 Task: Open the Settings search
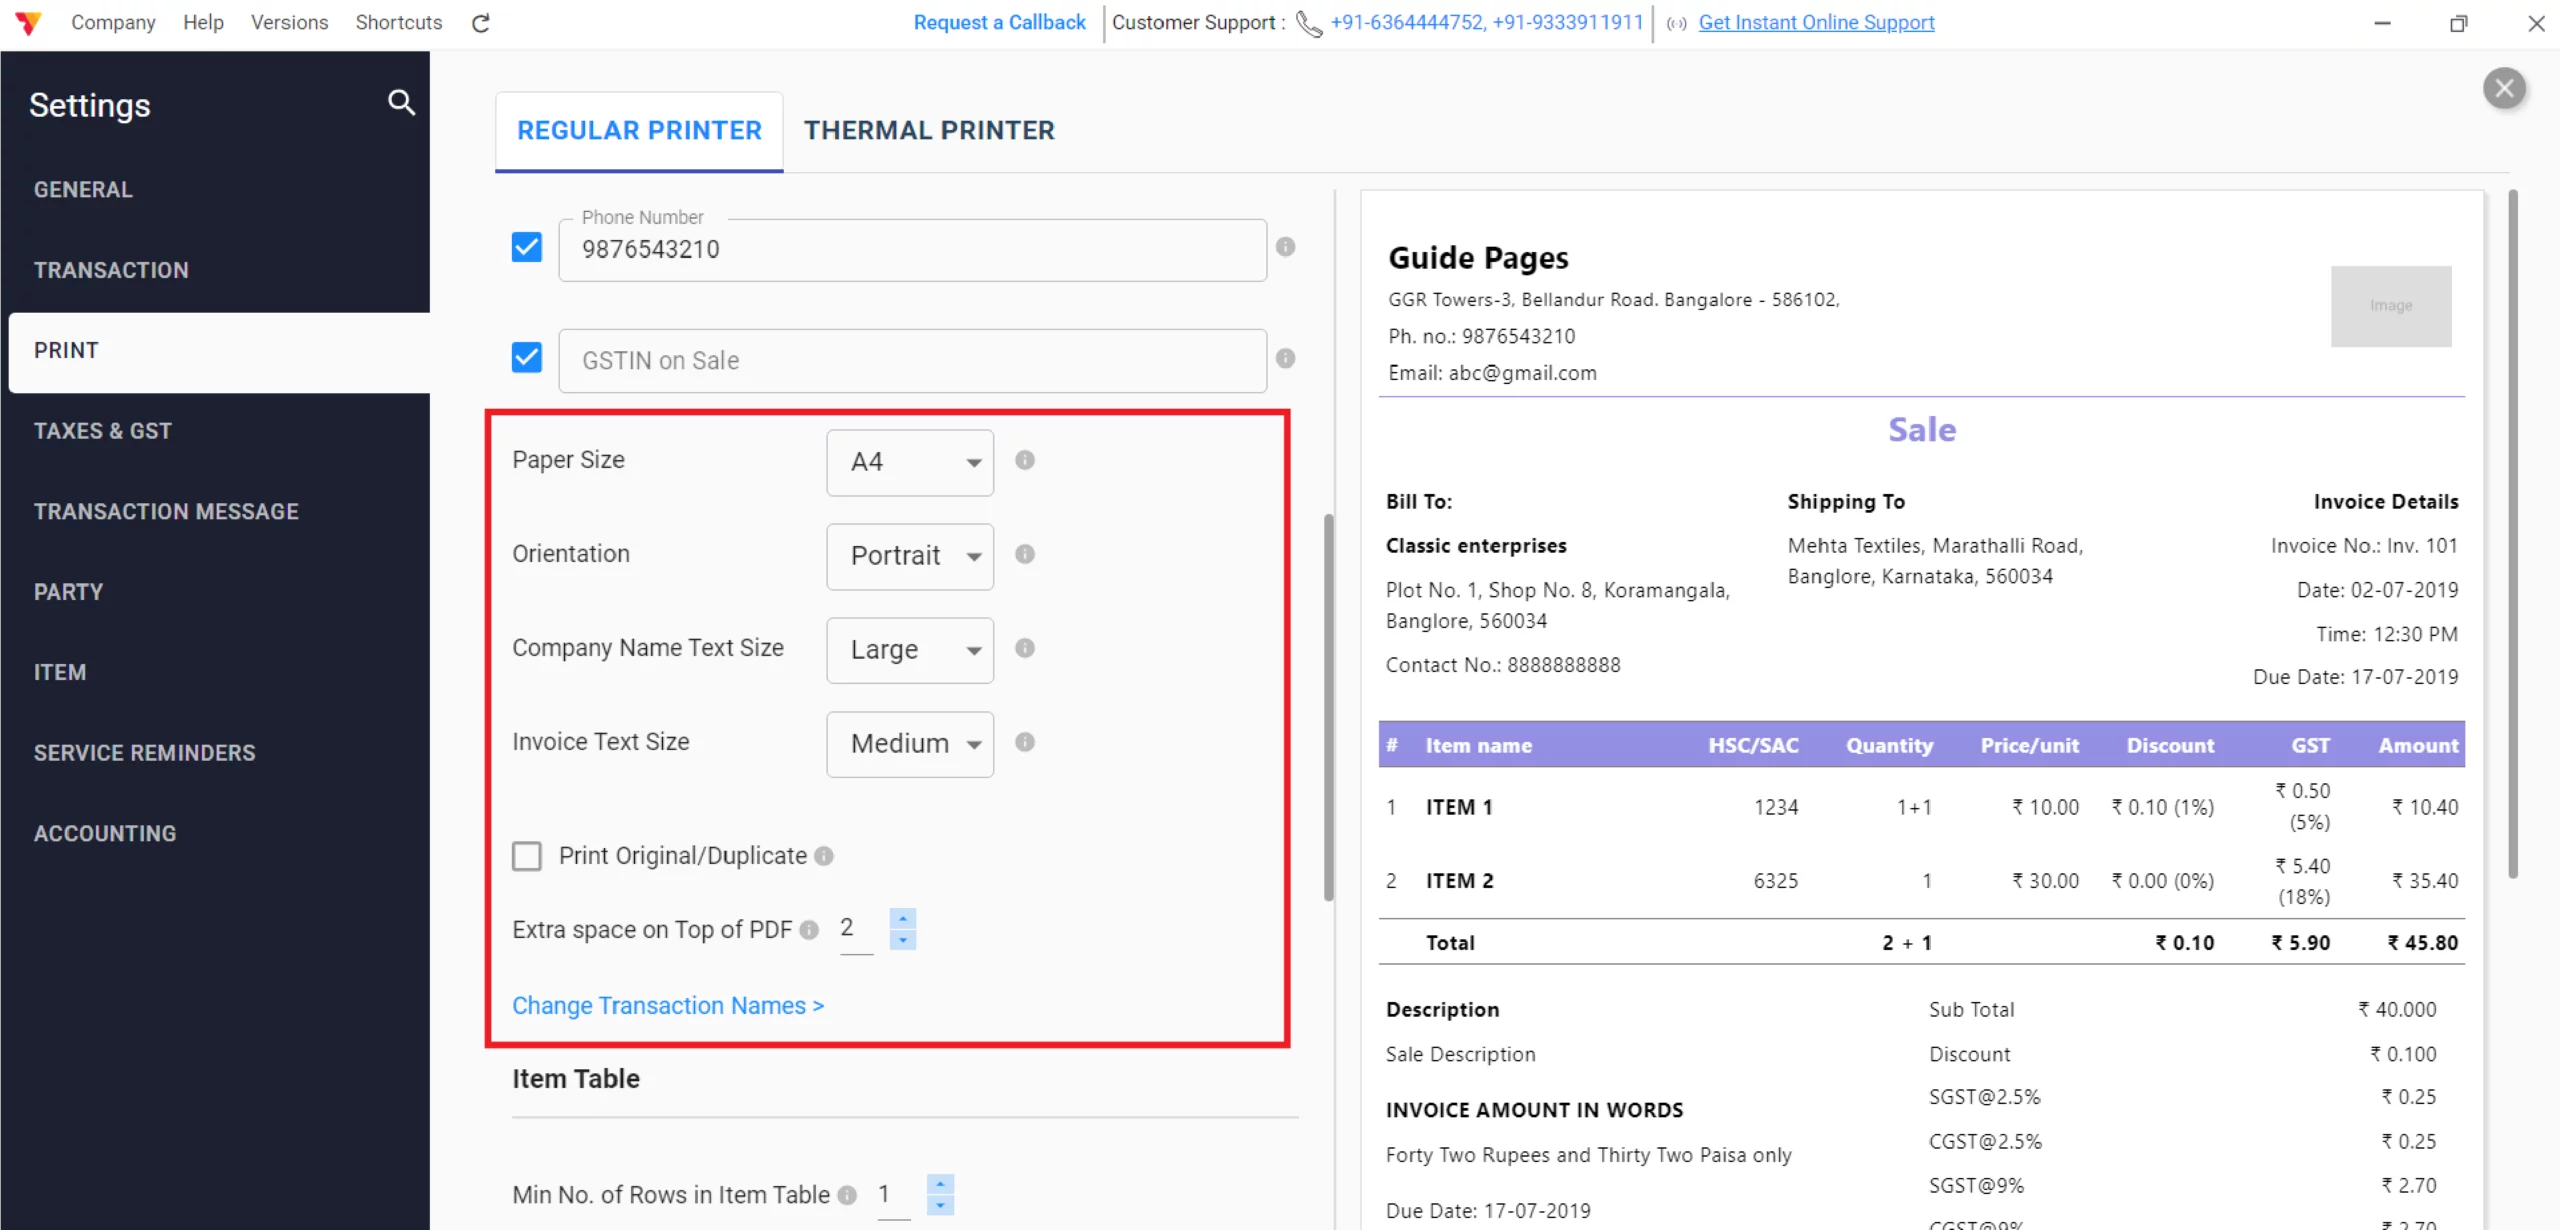pyautogui.click(x=400, y=103)
